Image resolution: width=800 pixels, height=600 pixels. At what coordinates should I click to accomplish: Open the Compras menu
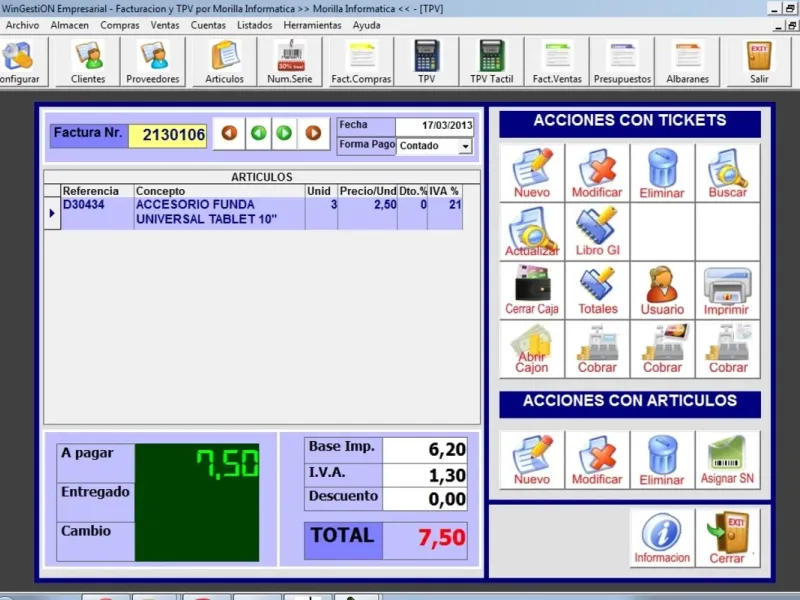pyautogui.click(x=119, y=25)
